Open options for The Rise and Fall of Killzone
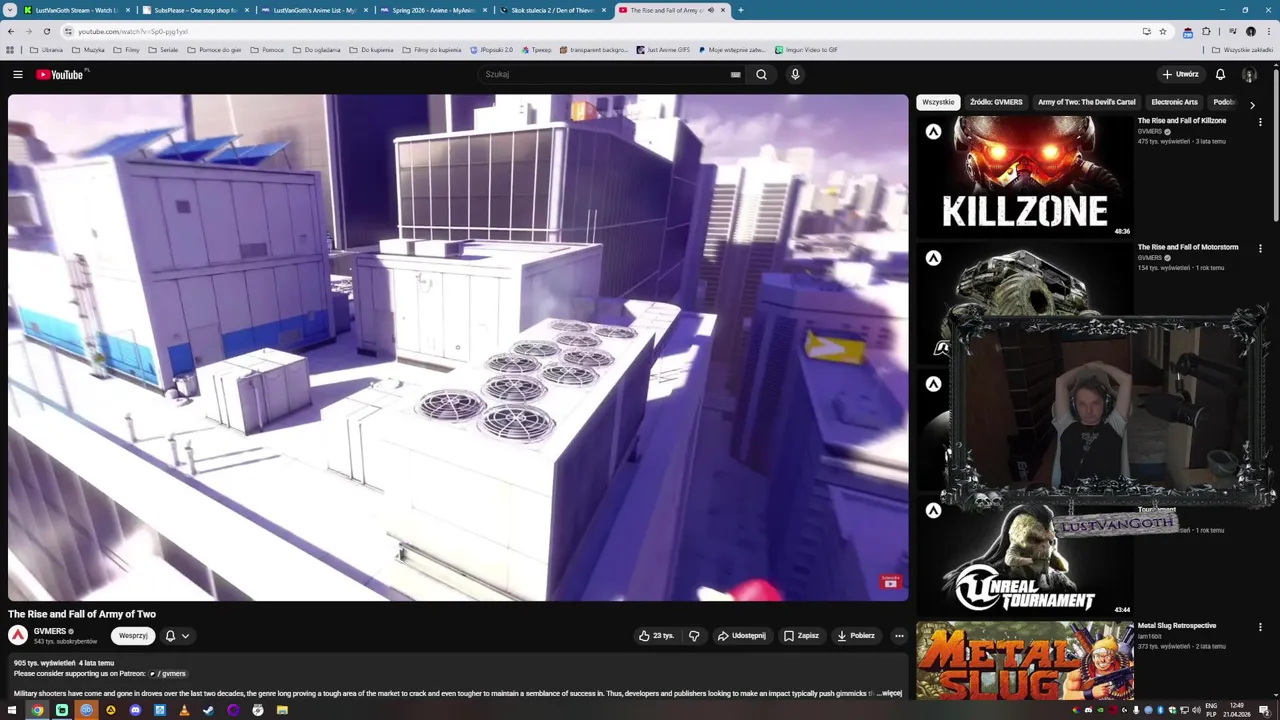The width and height of the screenshot is (1280, 720). (1260, 122)
